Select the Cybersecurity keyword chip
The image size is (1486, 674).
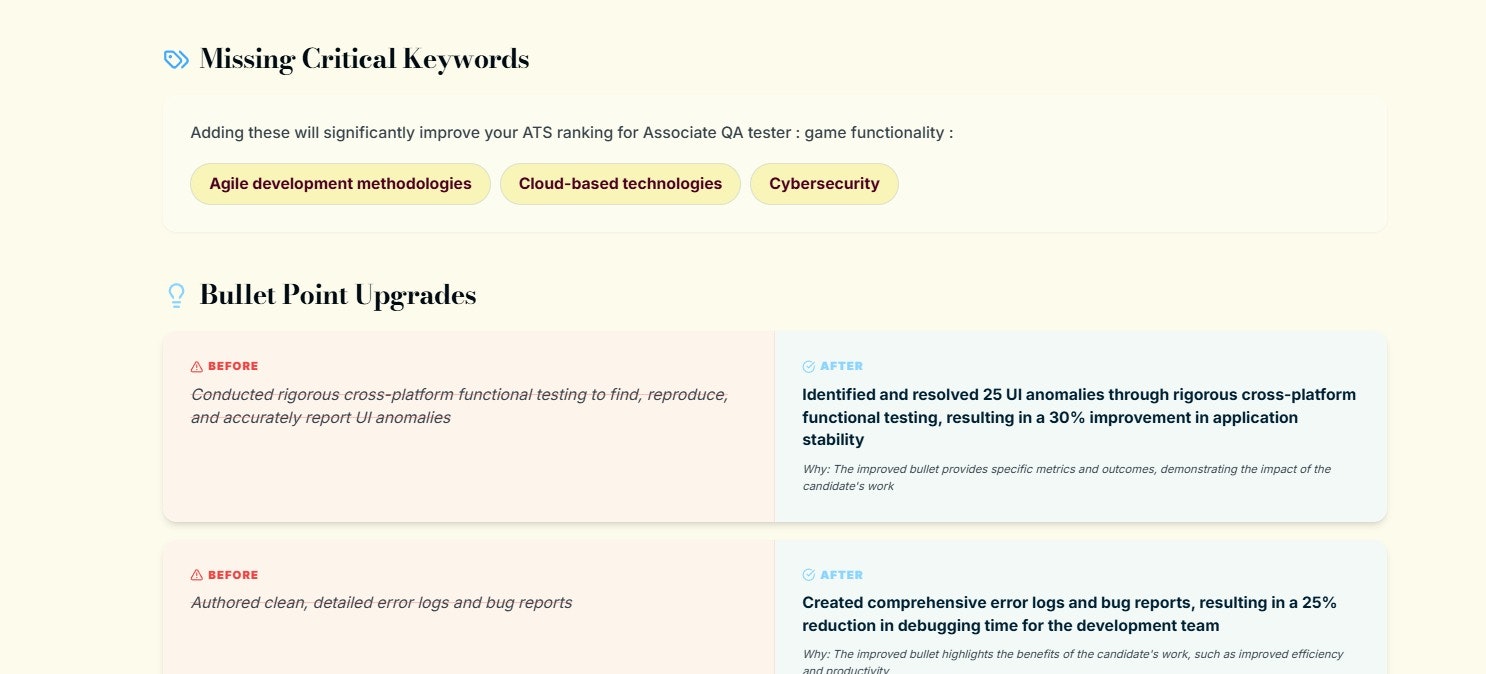tap(824, 183)
